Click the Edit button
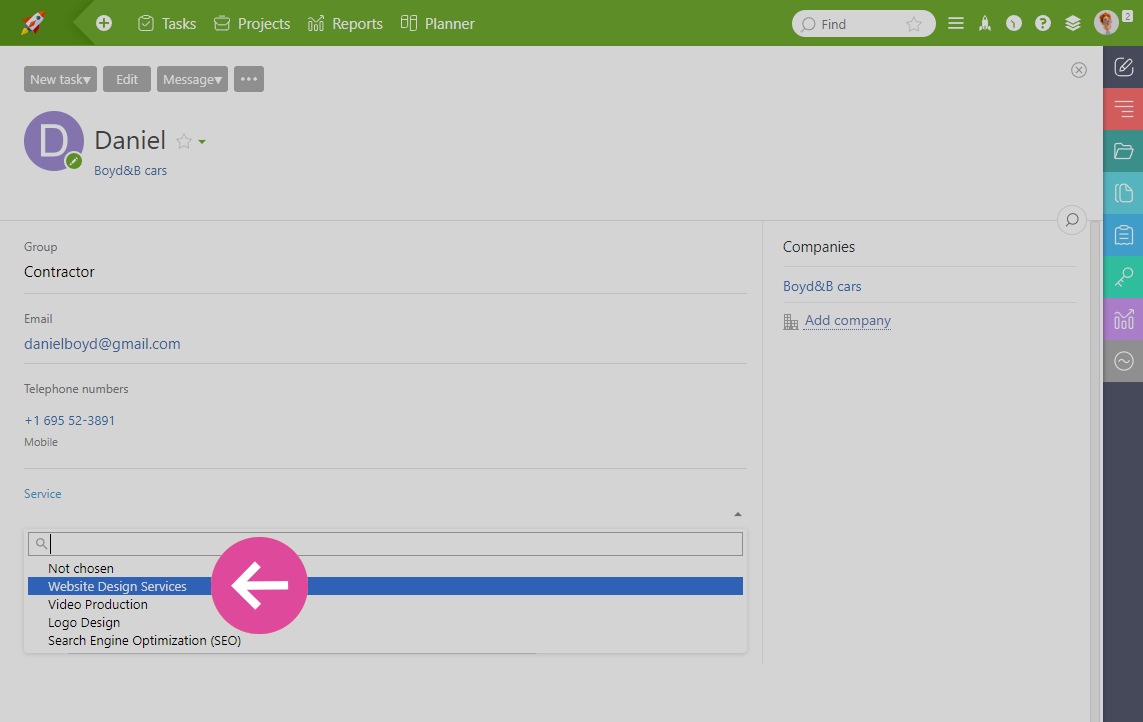The width and height of the screenshot is (1143, 722). tap(127, 79)
